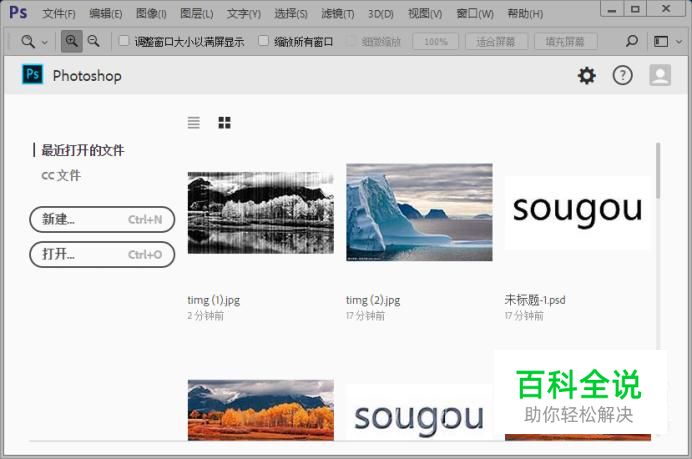Screen dimensions: 692x459
Task: Click the 未标题-1.psd file name
Action: click(535, 300)
